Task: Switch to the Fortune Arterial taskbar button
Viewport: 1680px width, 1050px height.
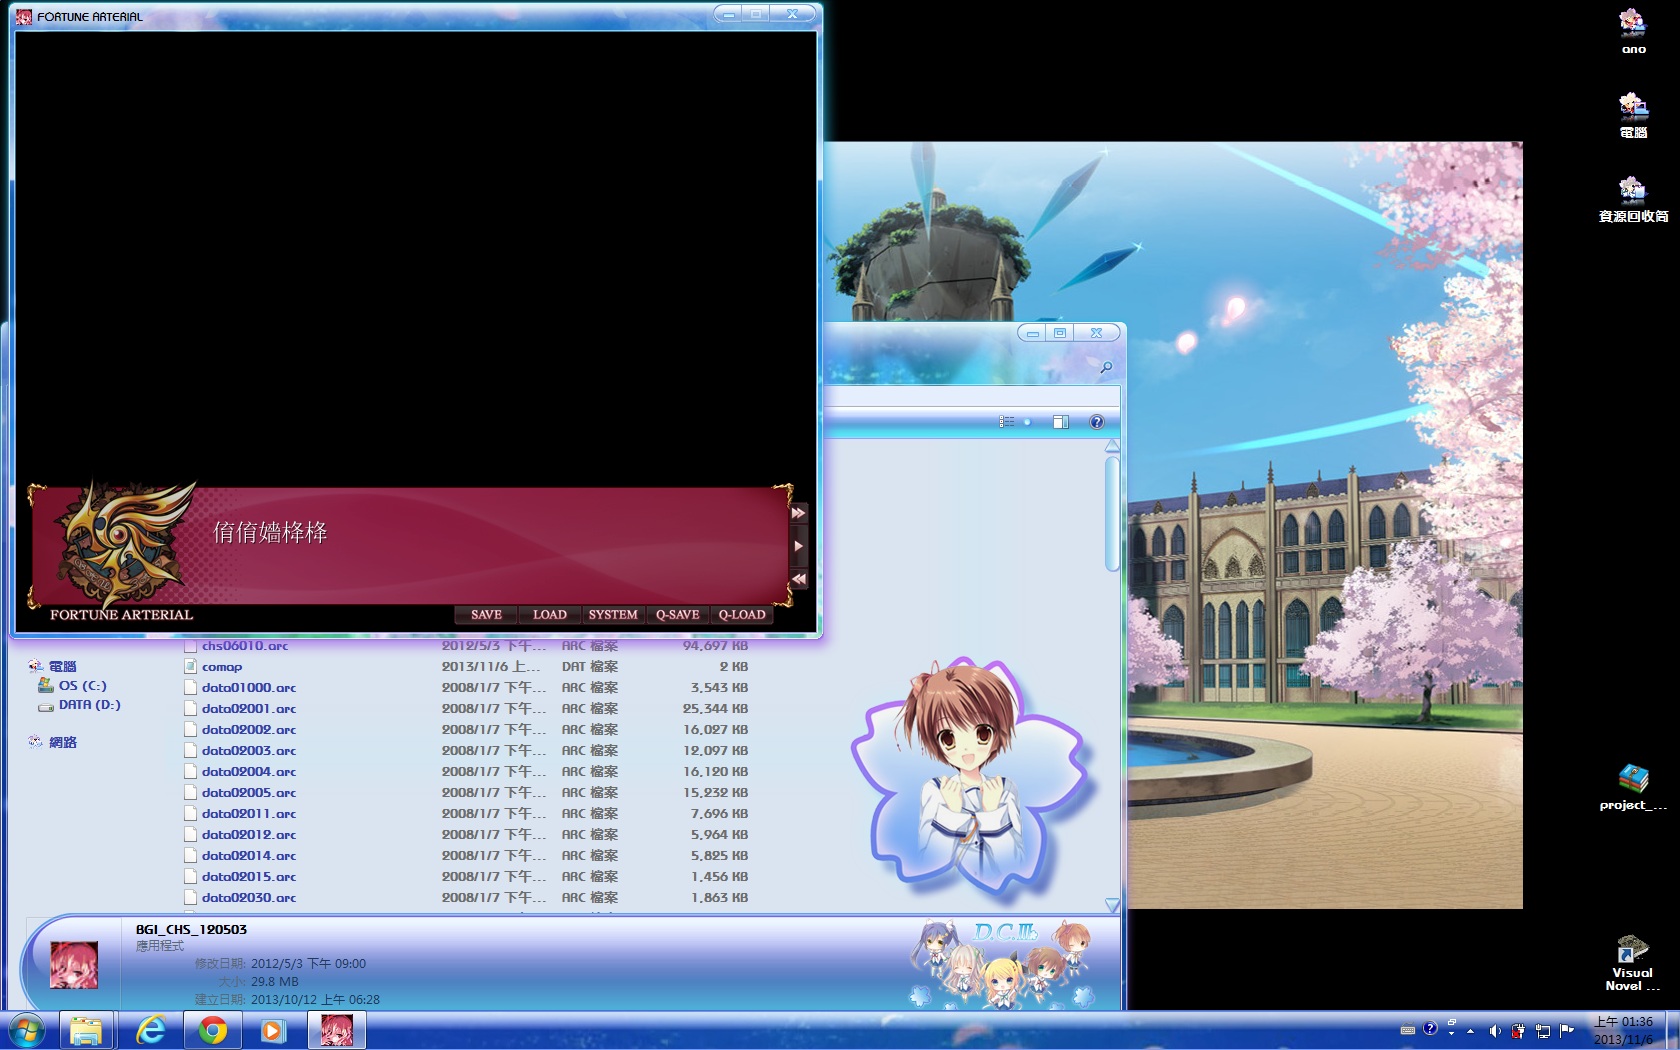Action: click(336, 1030)
